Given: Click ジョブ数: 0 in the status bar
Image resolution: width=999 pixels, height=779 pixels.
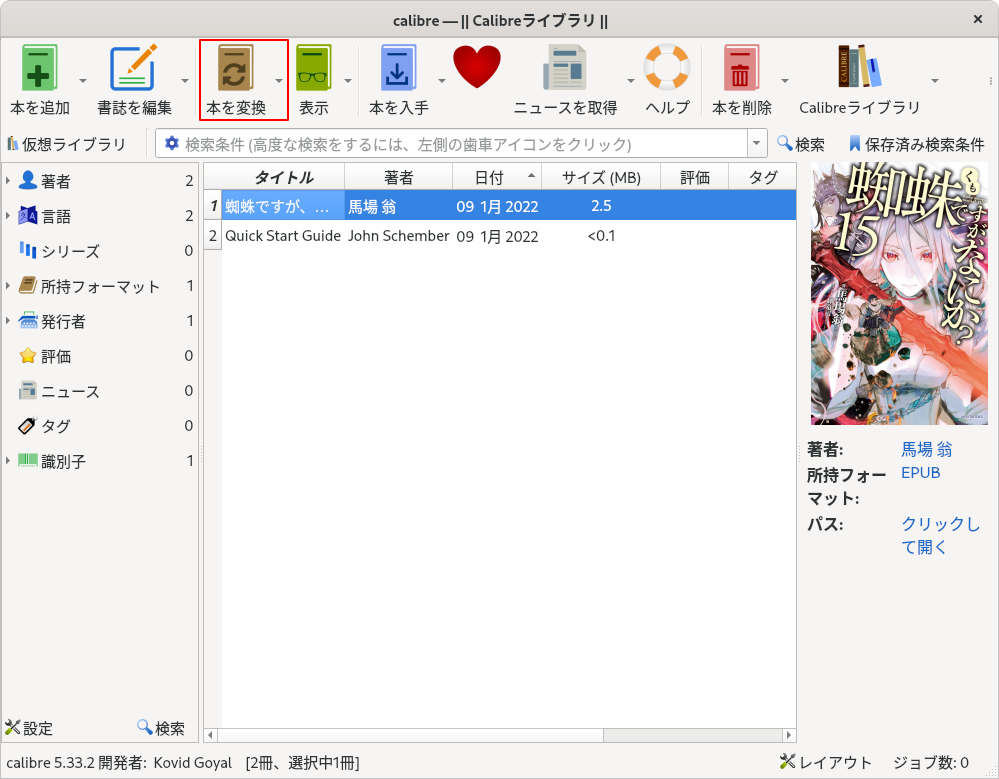Looking at the screenshot, I should pyautogui.click(x=931, y=762).
